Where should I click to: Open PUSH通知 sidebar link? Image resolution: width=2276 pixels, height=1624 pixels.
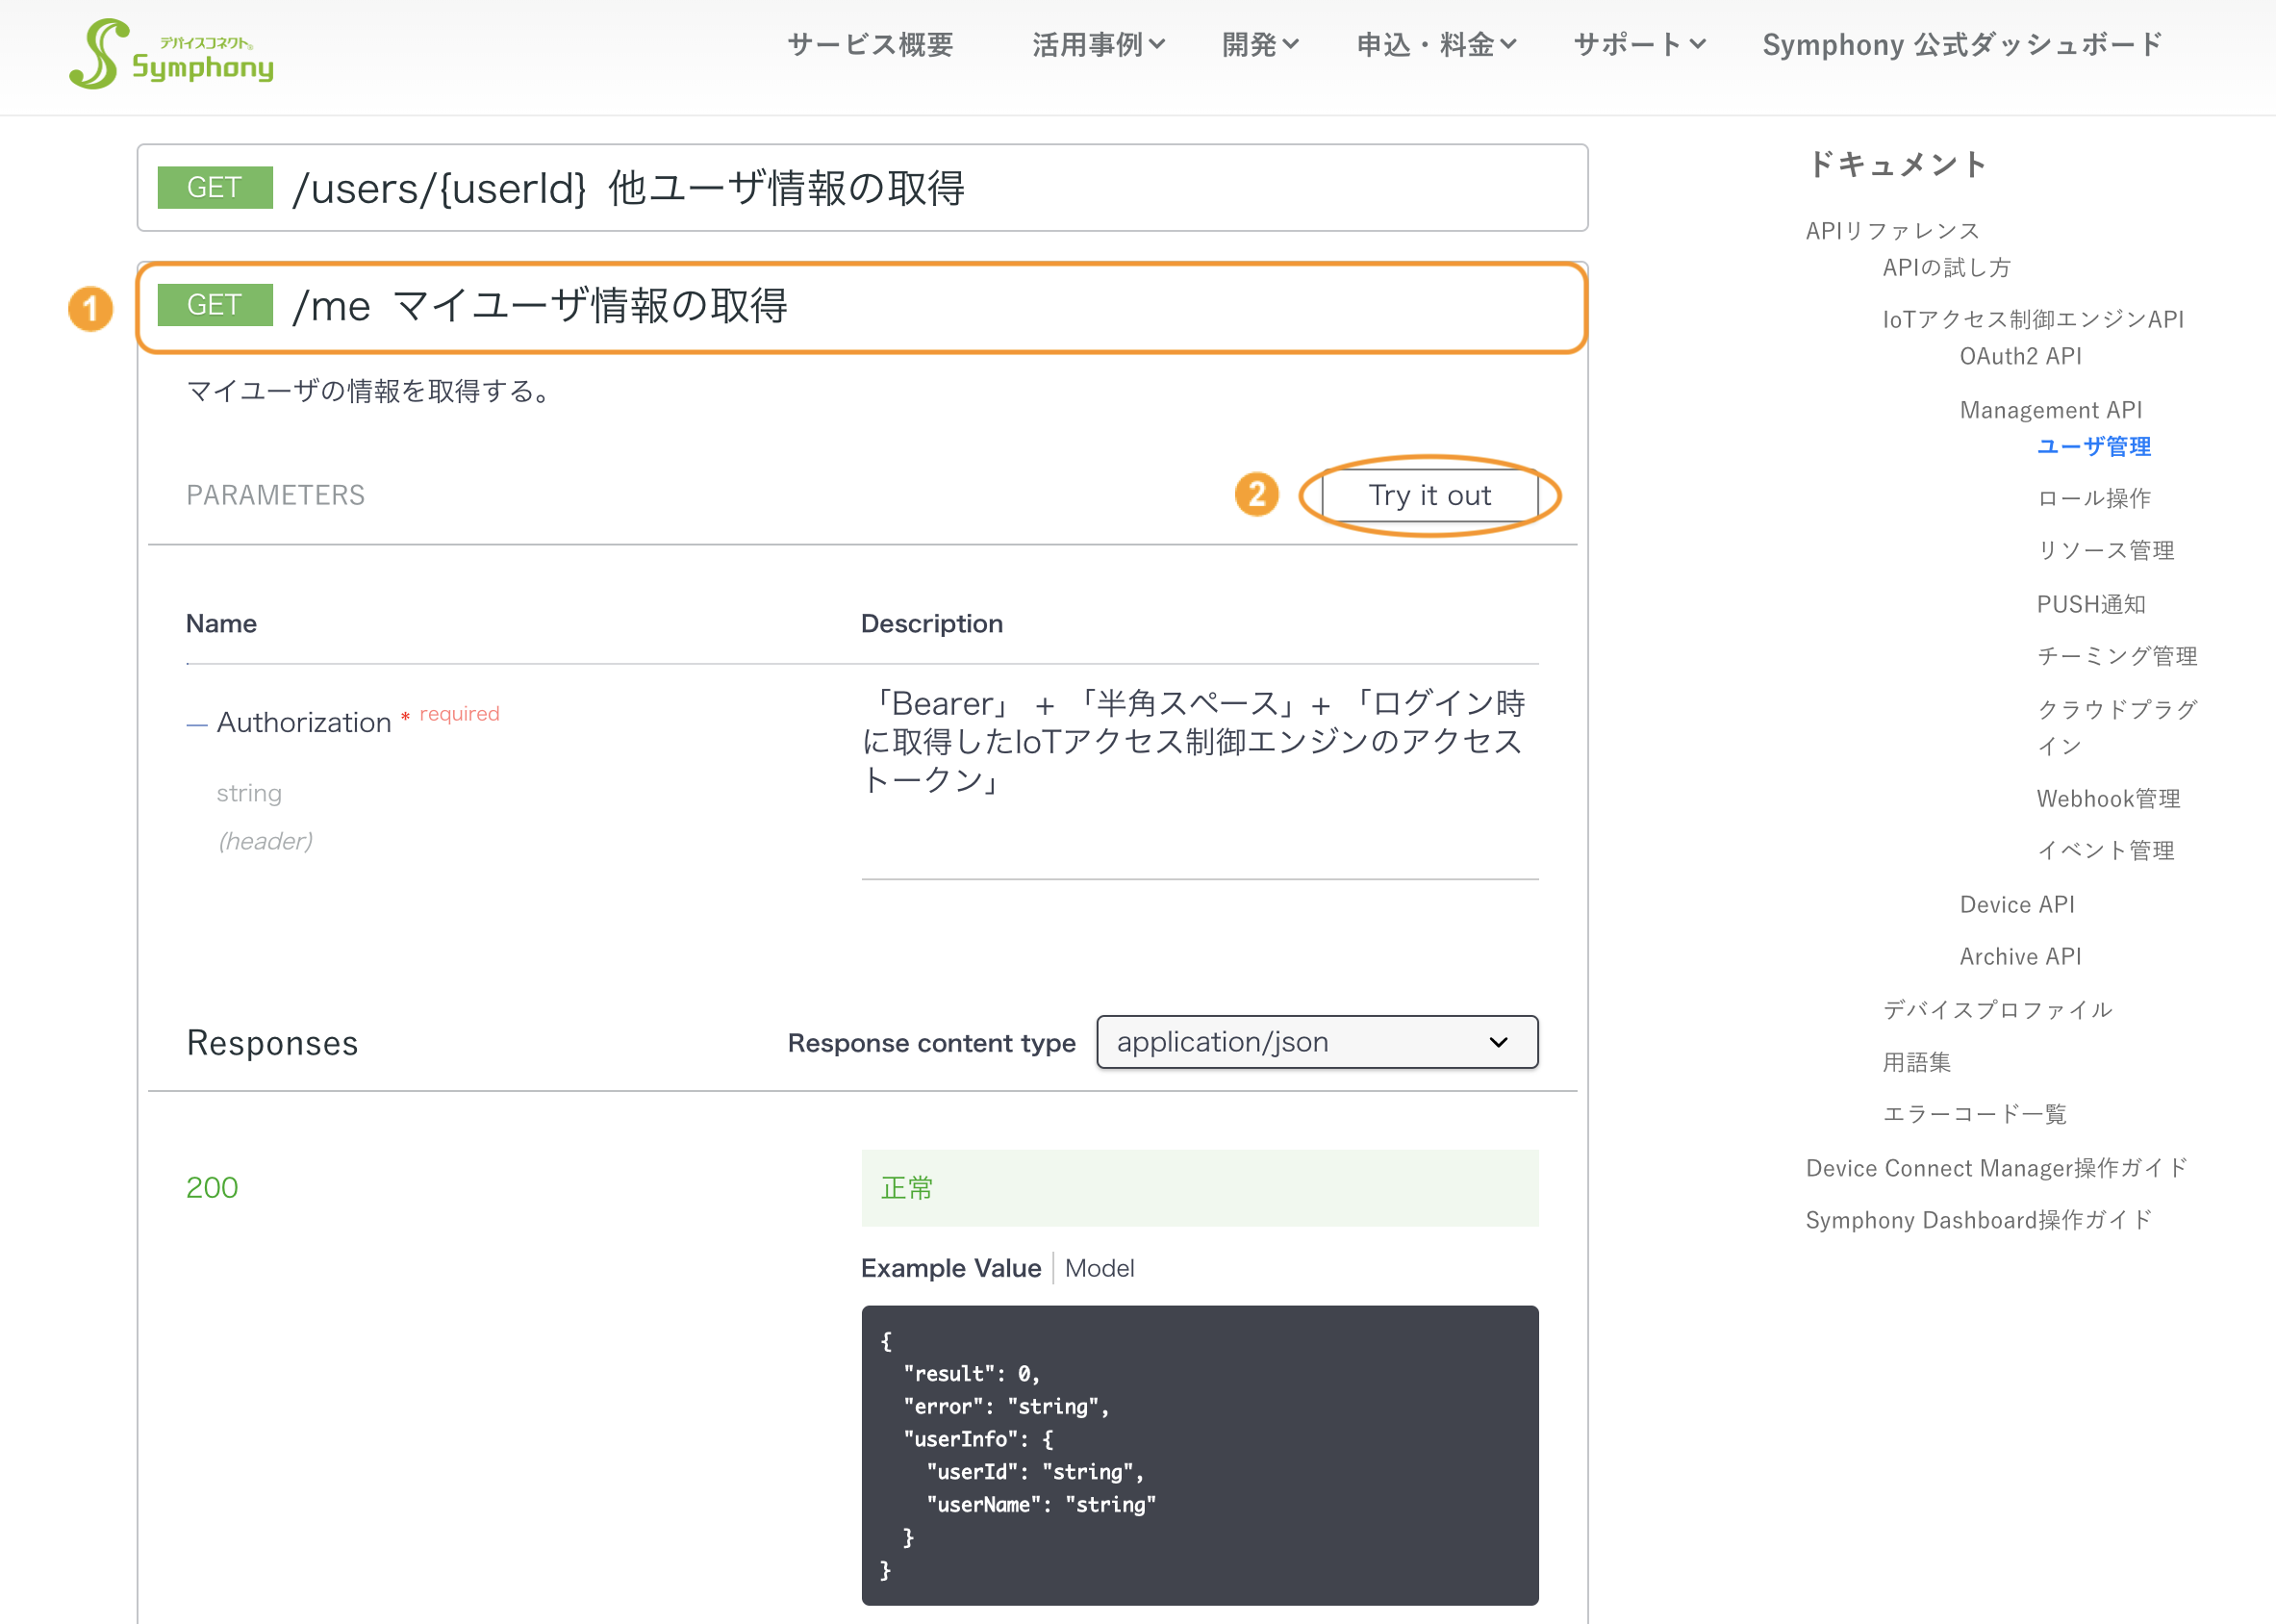[x=2091, y=604]
